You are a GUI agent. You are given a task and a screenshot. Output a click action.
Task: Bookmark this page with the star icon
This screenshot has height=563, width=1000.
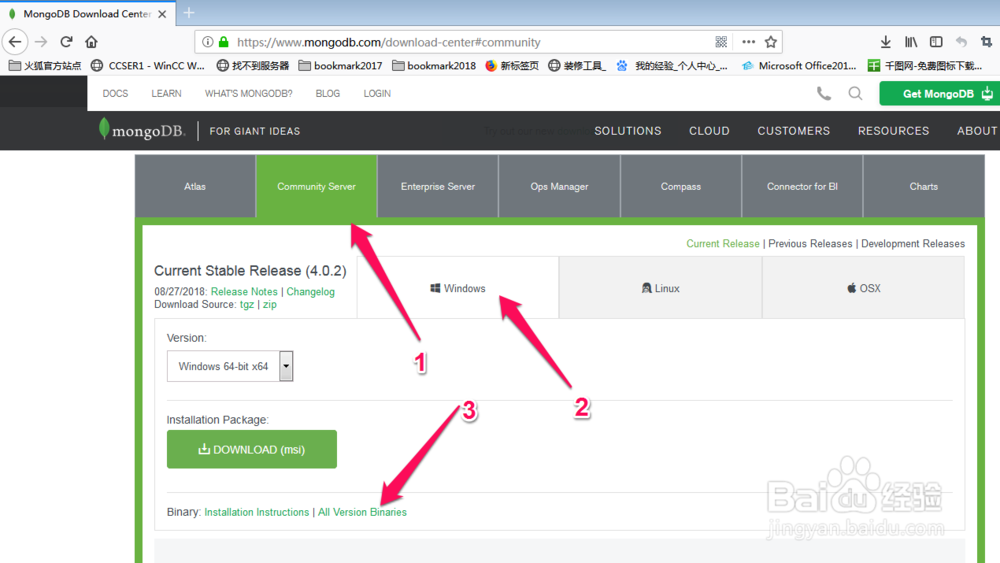pos(771,42)
